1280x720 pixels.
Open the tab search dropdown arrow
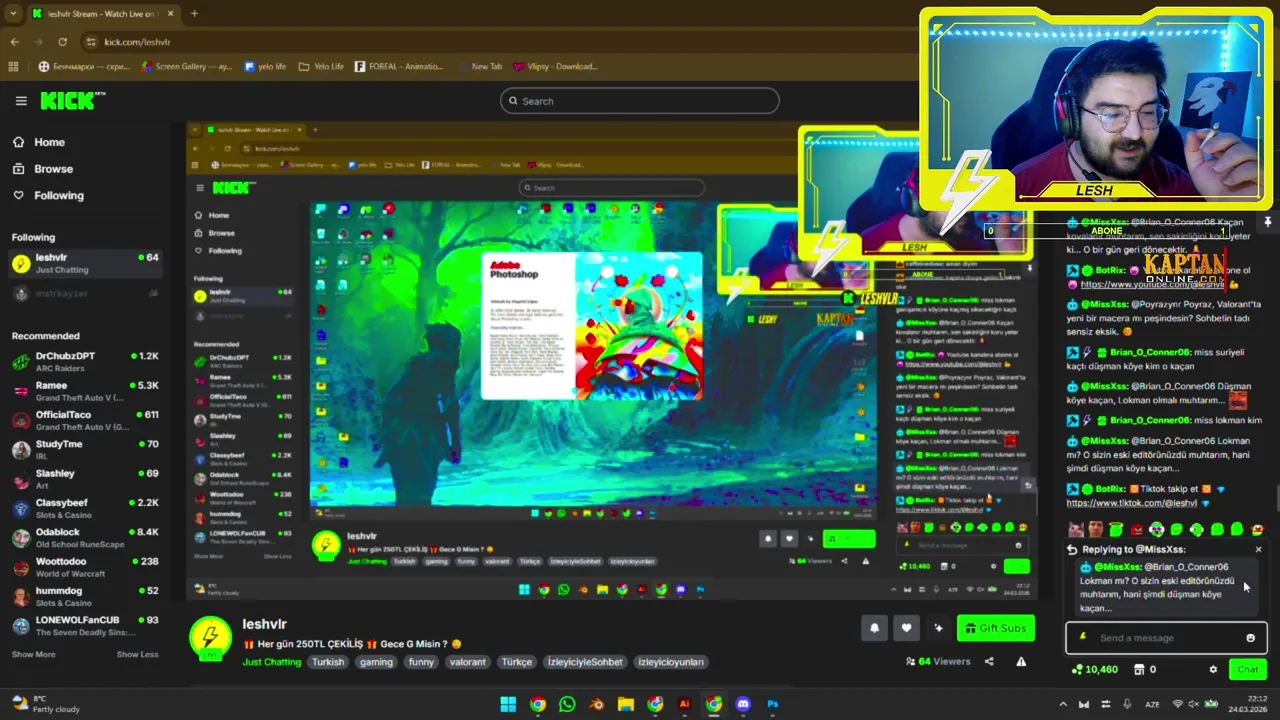pyautogui.click(x=12, y=14)
